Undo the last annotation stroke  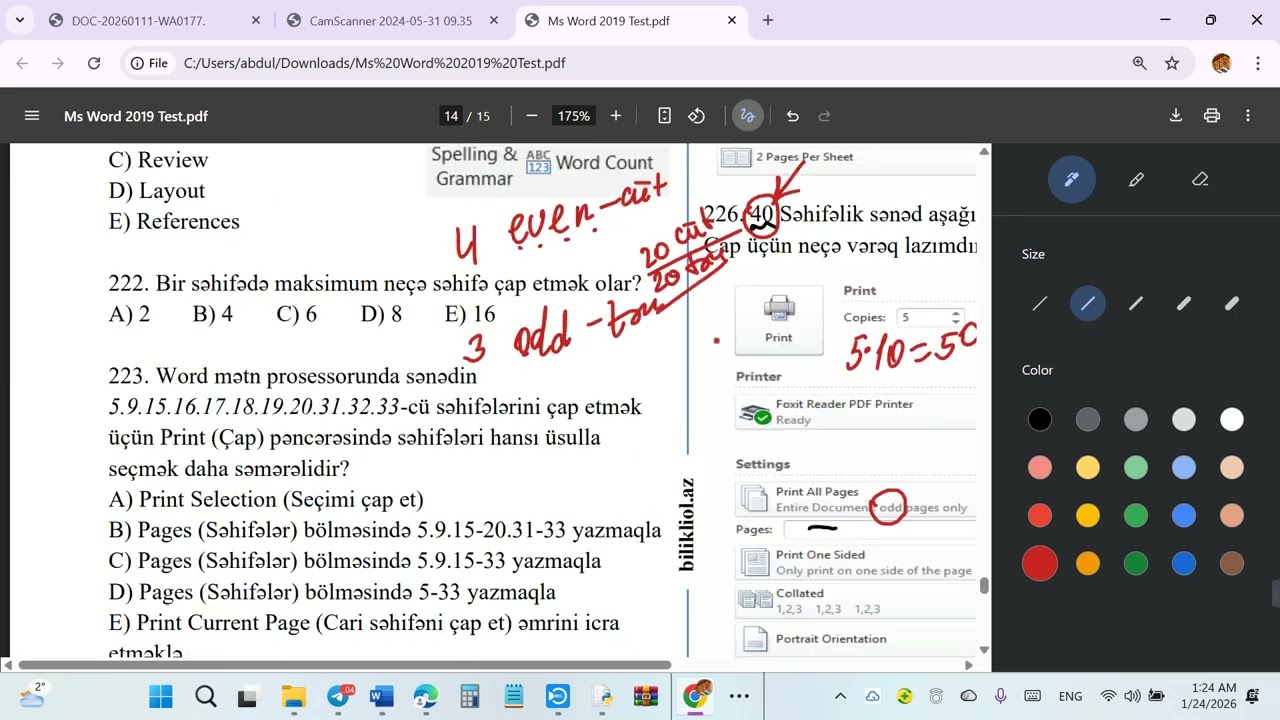coord(793,116)
